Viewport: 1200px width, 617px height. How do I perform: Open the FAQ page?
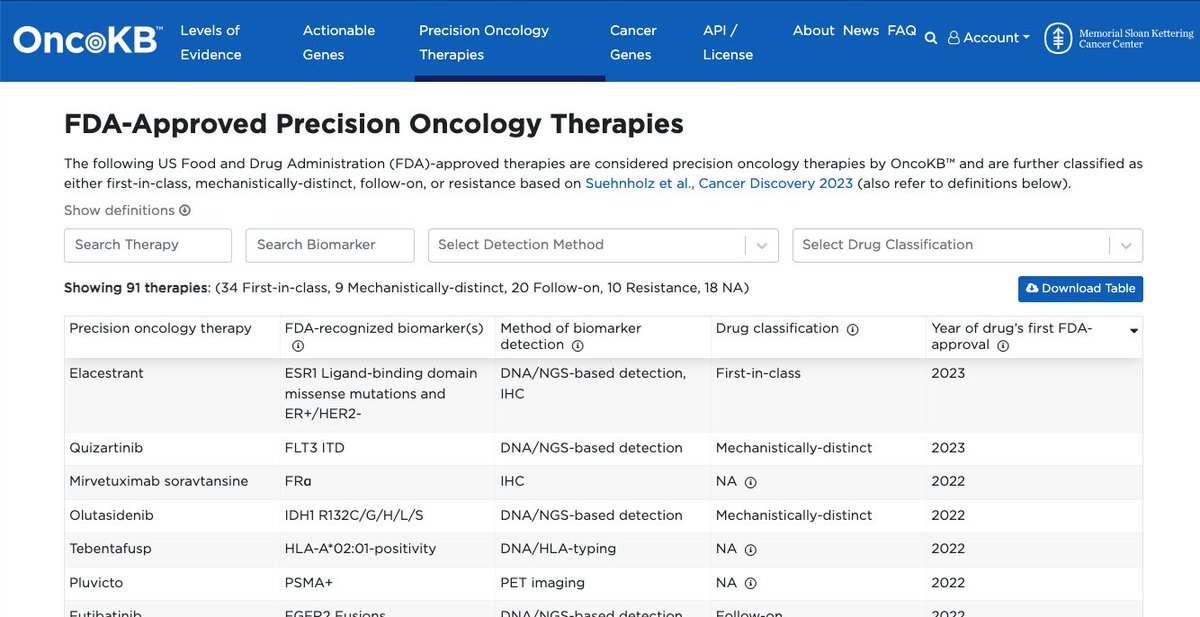coord(902,30)
